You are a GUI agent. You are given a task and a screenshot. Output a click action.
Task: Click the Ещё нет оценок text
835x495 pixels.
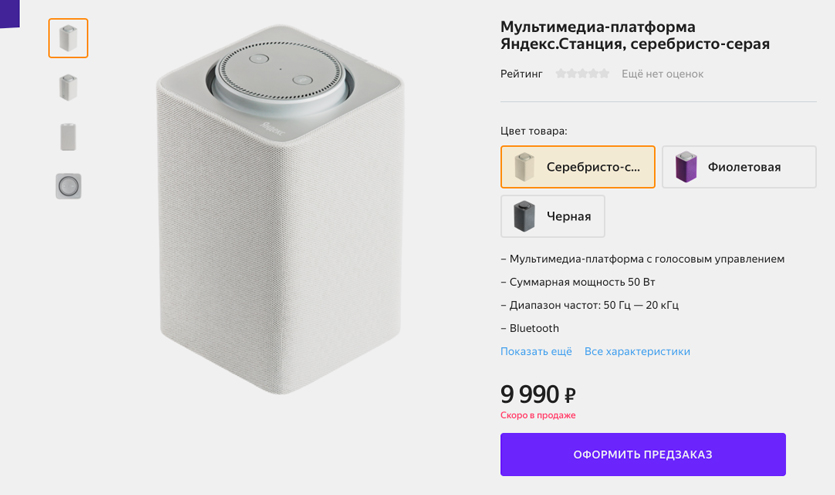pos(662,74)
